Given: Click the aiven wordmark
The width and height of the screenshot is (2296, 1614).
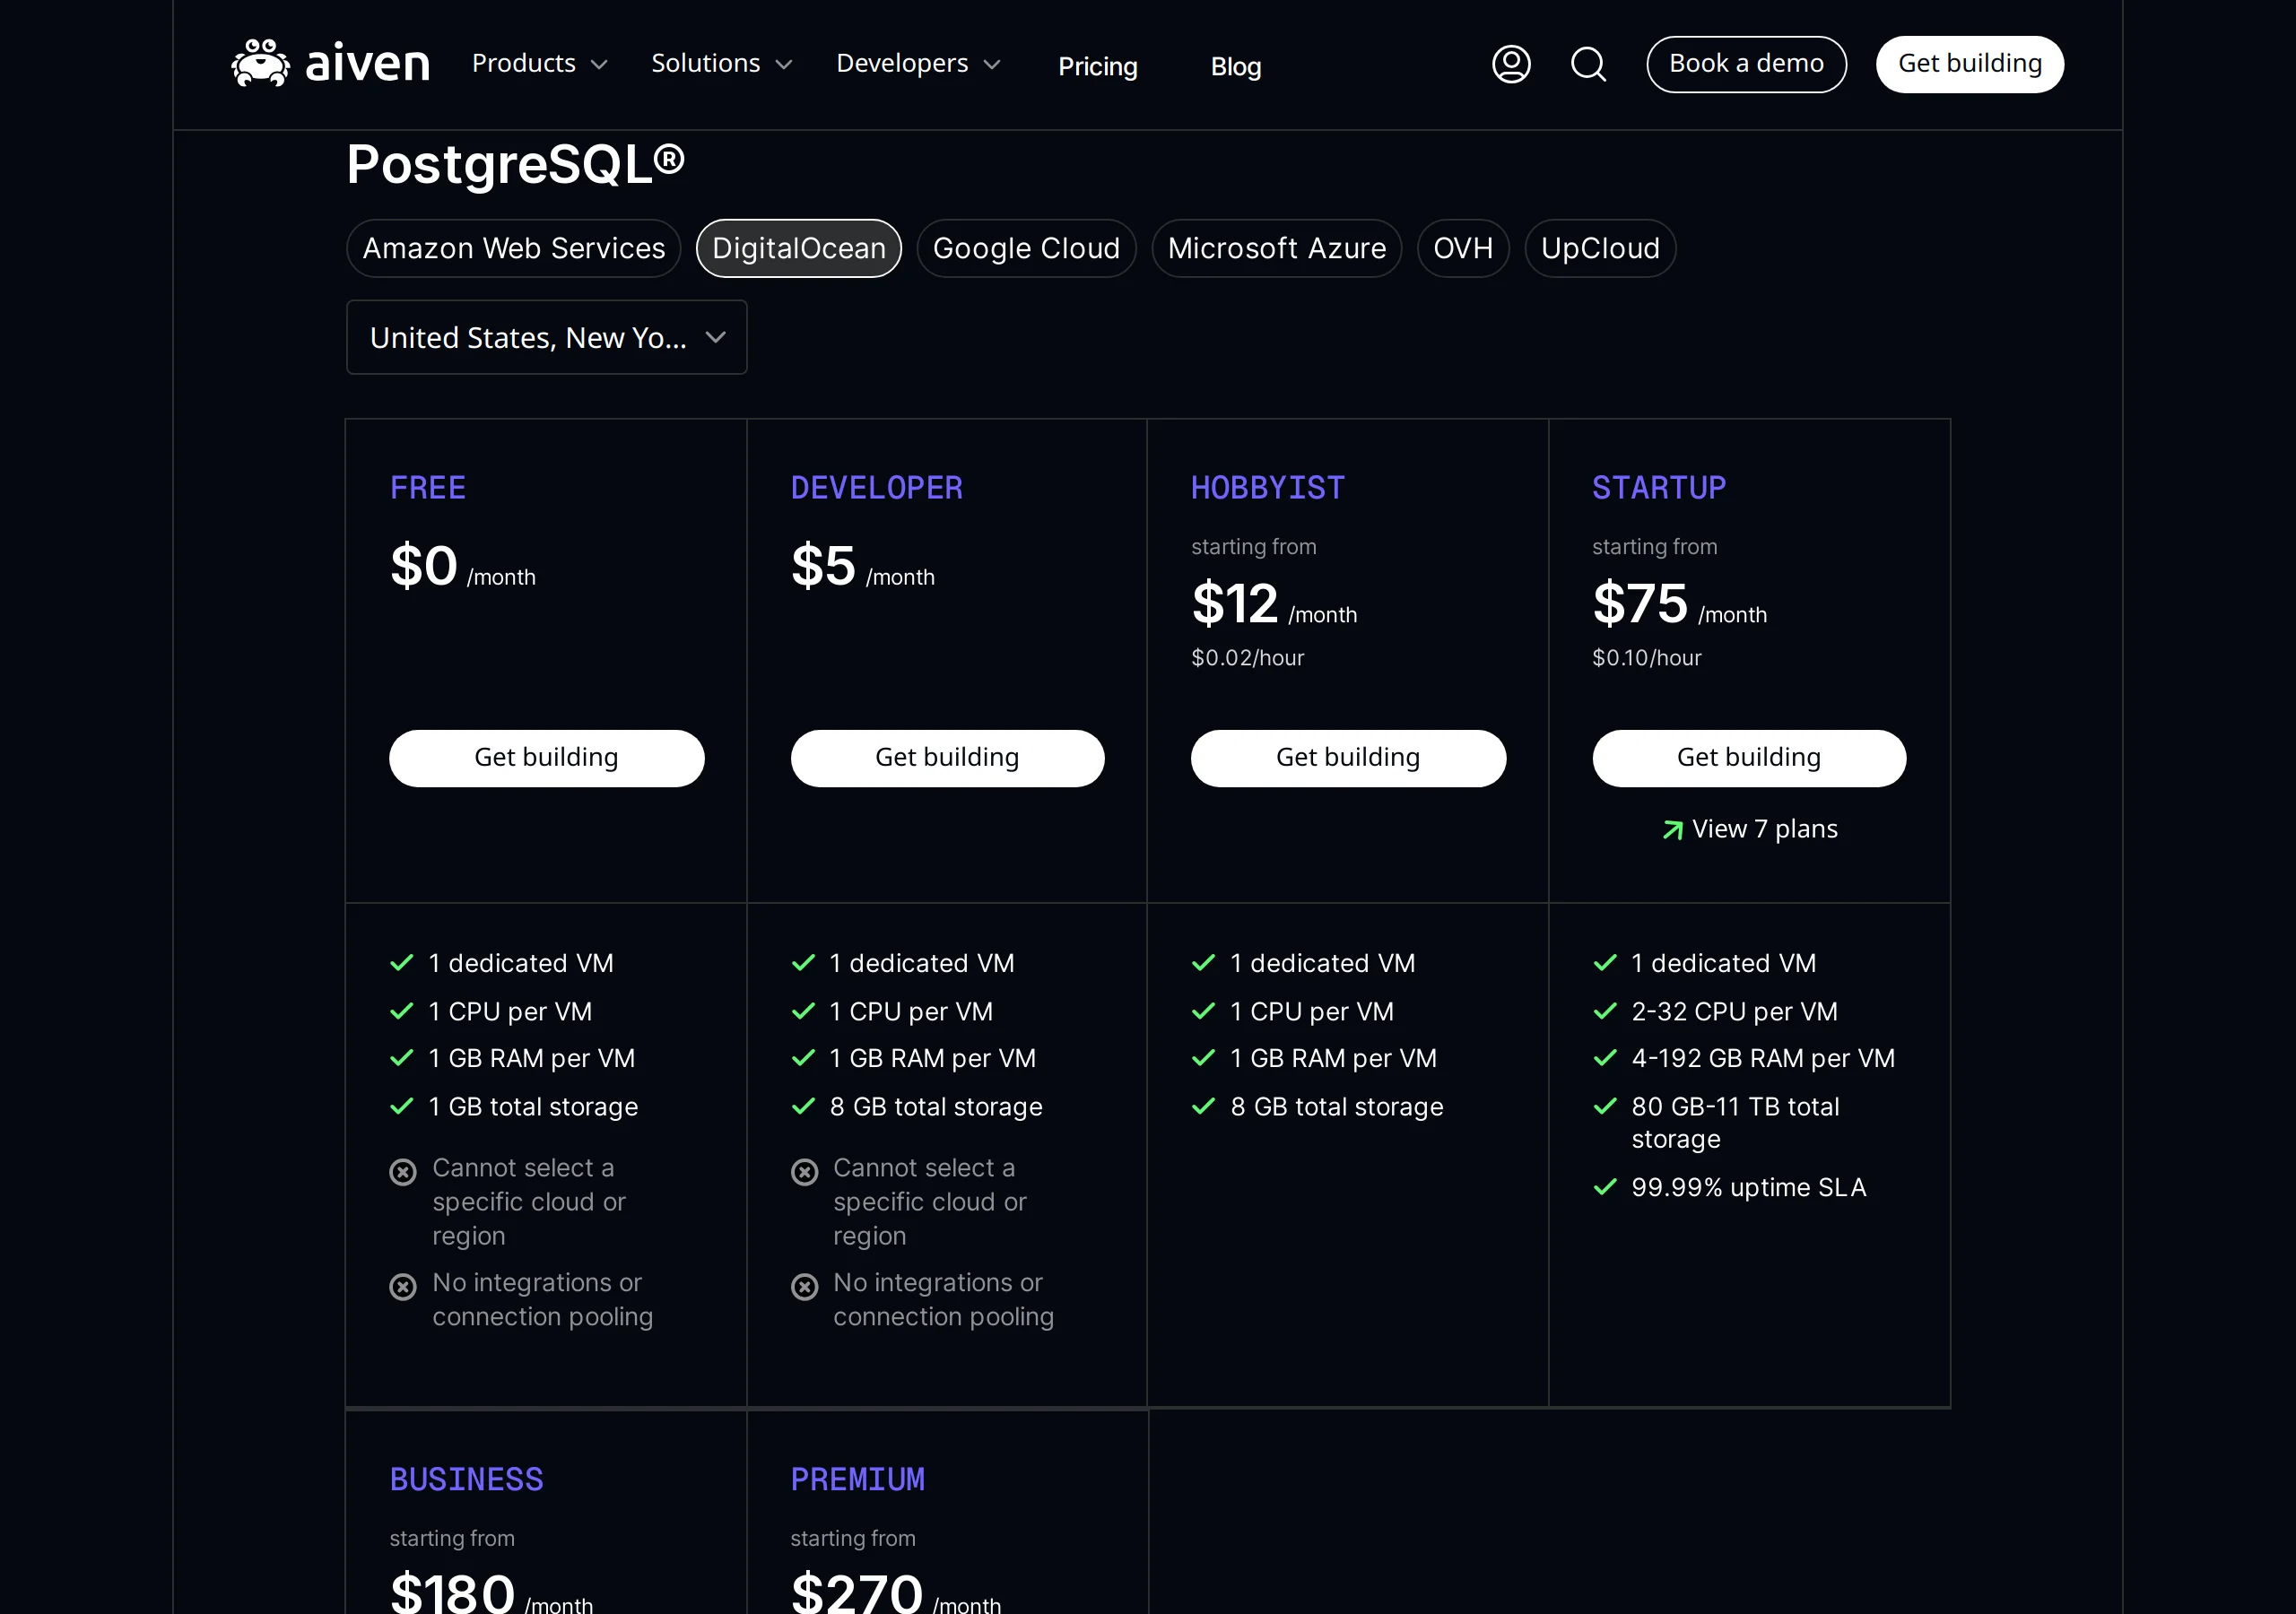Looking at the screenshot, I should pyautogui.click(x=367, y=64).
